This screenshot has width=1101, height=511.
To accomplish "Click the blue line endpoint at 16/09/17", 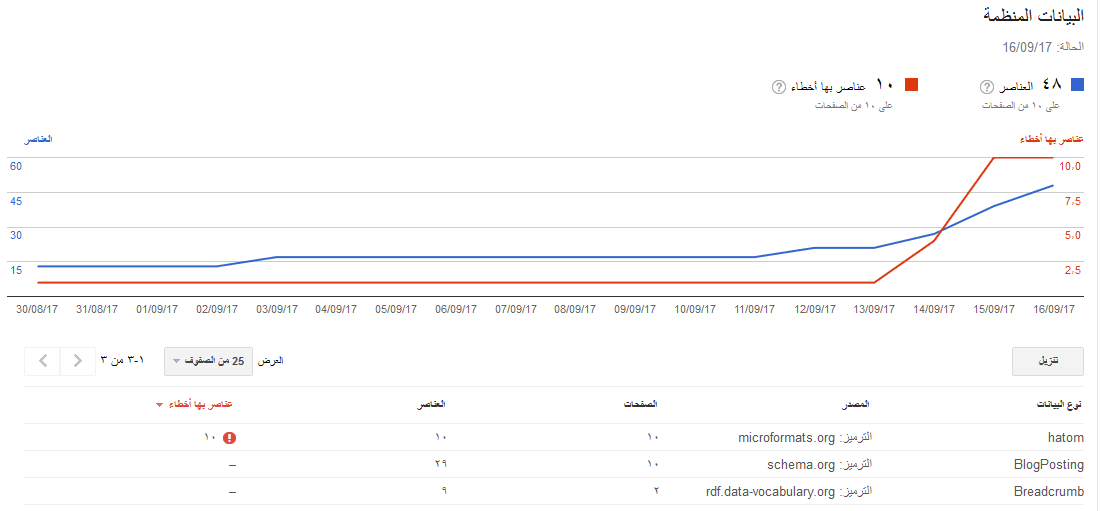I will pos(1053,185).
